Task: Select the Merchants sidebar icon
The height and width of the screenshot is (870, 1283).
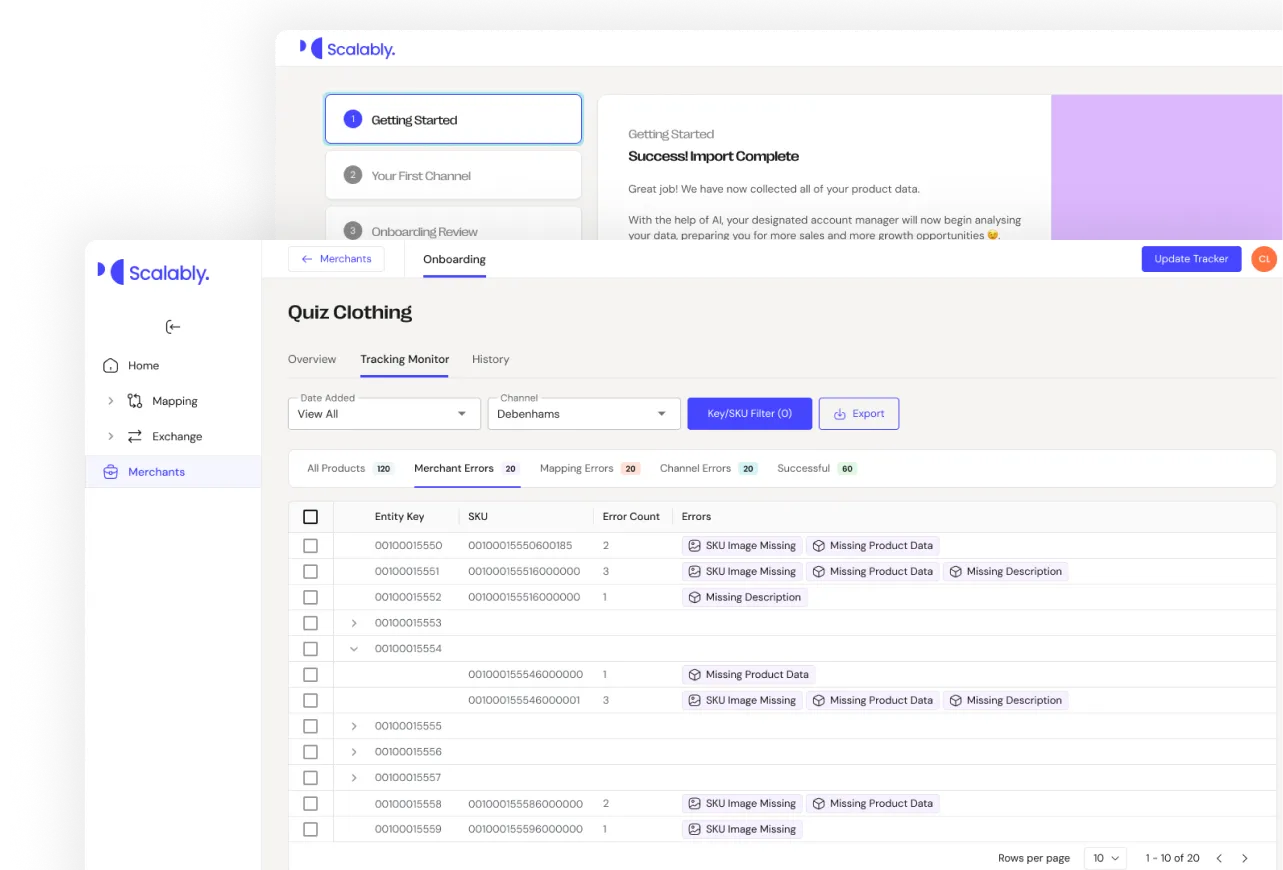Action: pyautogui.click(x=110, y=471)
